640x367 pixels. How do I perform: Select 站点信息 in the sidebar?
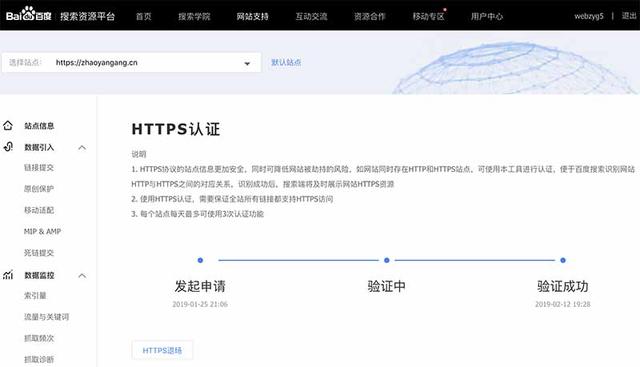(x=39, y=126)
